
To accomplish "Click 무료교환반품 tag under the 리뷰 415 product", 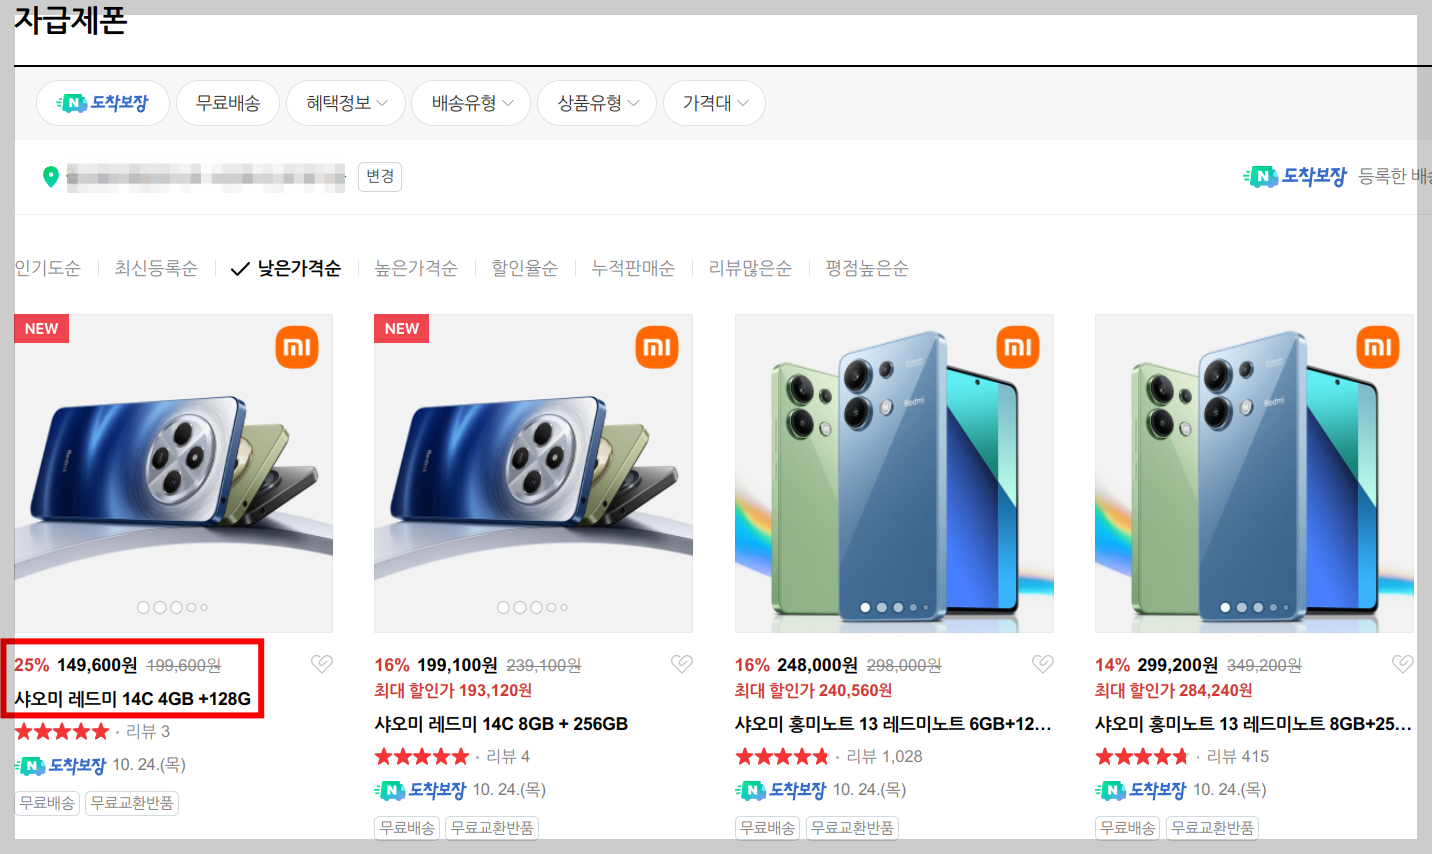I will pos(1212,828).
